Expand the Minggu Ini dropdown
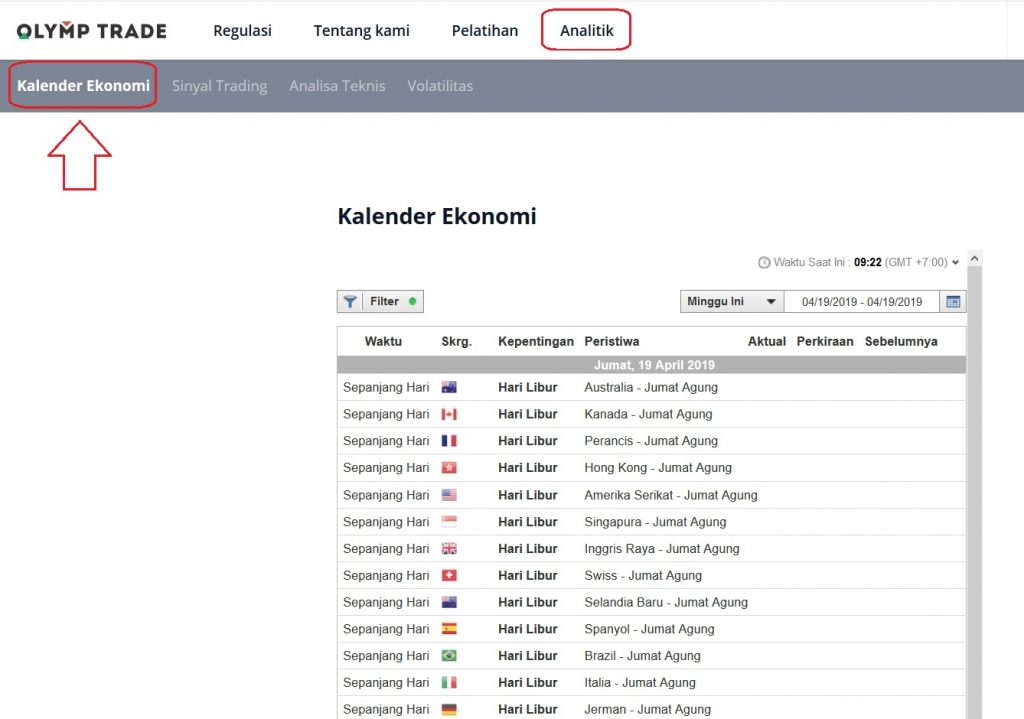 point(731,302)
